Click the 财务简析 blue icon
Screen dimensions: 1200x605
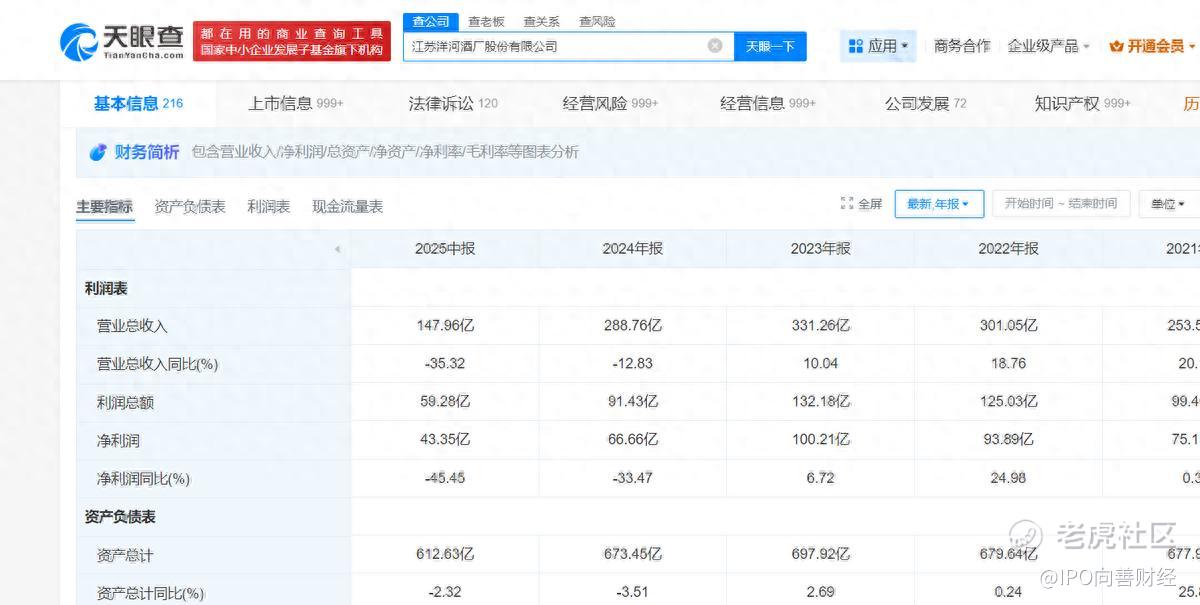98,152
